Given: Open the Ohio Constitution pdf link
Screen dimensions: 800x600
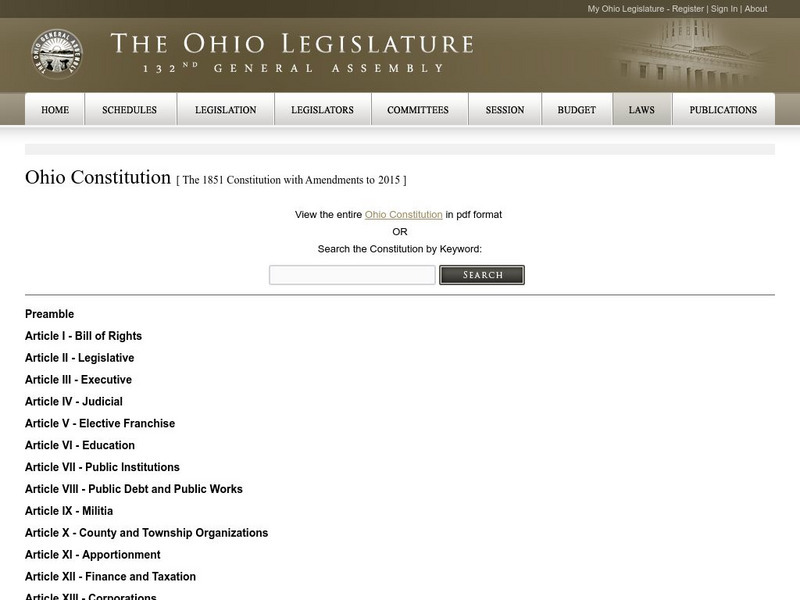Looking at the screenshot, I should pos(404,215).
